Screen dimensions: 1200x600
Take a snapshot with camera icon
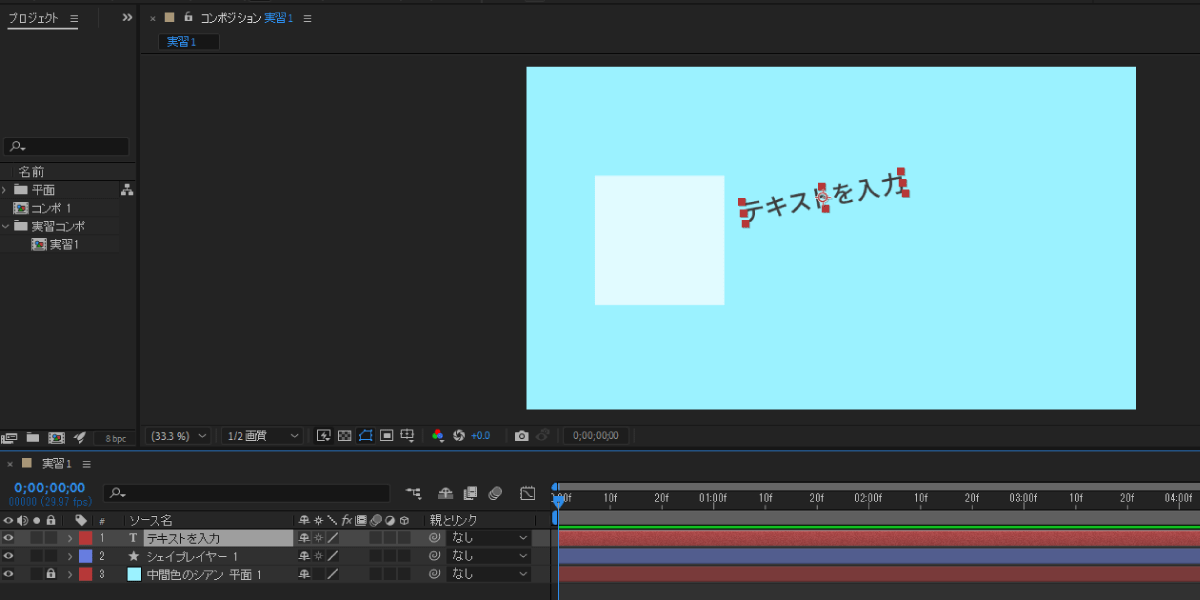click(x=521, y=436)
